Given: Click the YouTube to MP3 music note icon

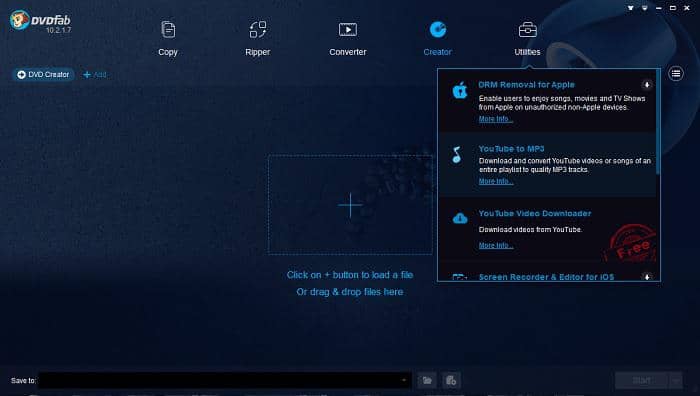Looking at the screenshot, I should point(456,155).
